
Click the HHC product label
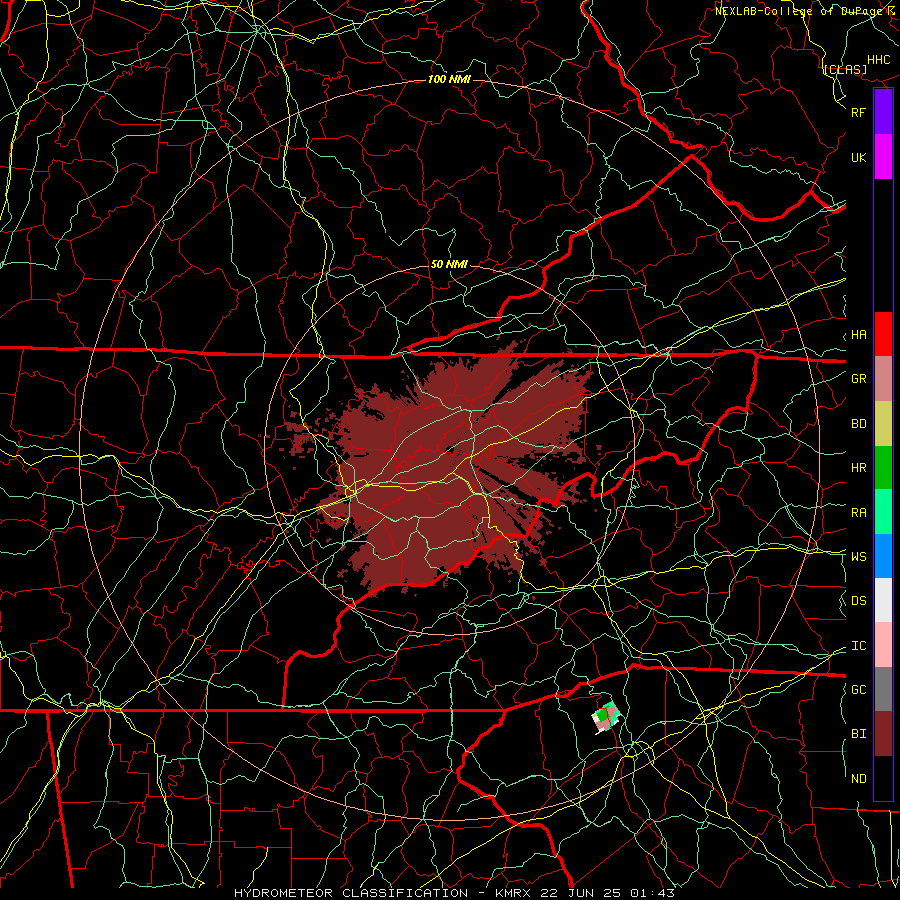878,60
